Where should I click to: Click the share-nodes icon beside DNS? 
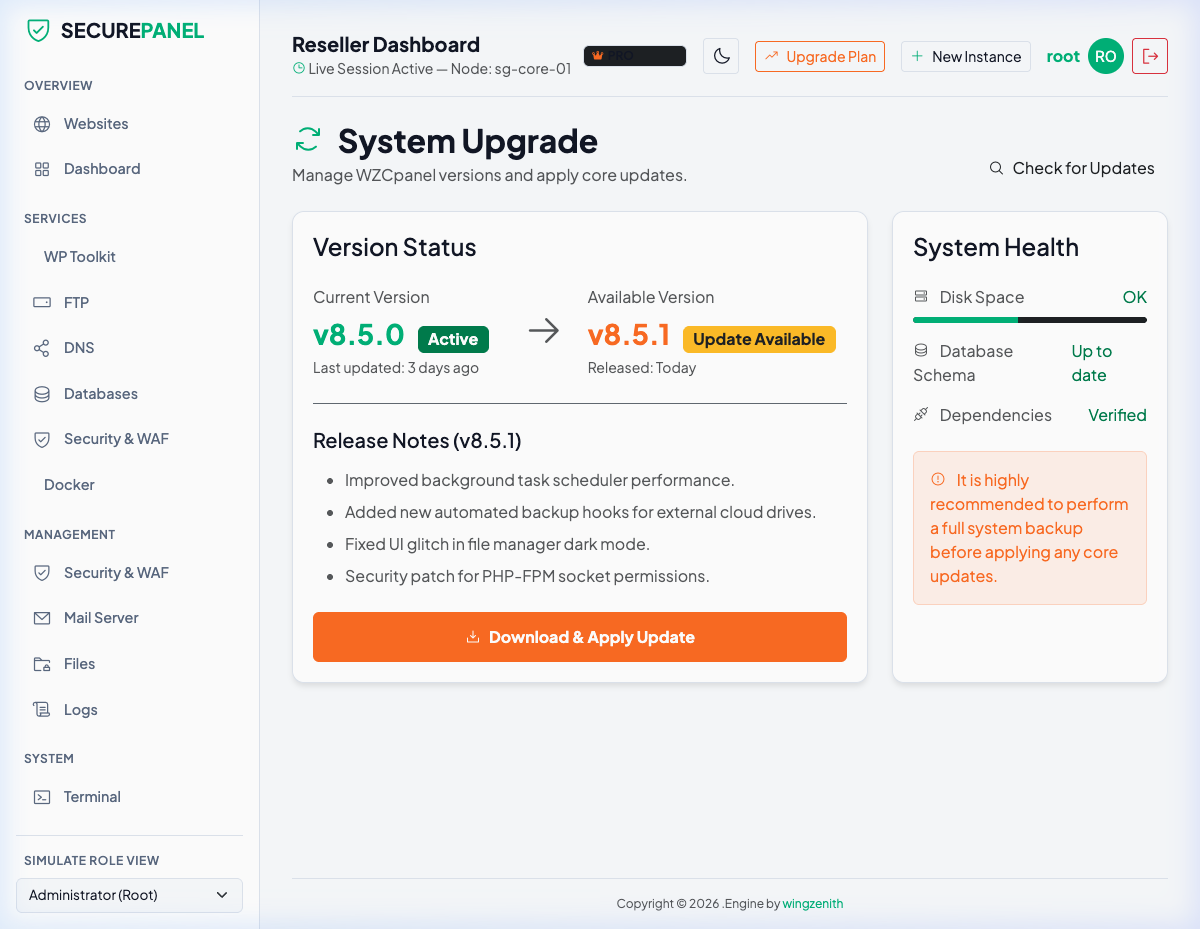(42, 348)
